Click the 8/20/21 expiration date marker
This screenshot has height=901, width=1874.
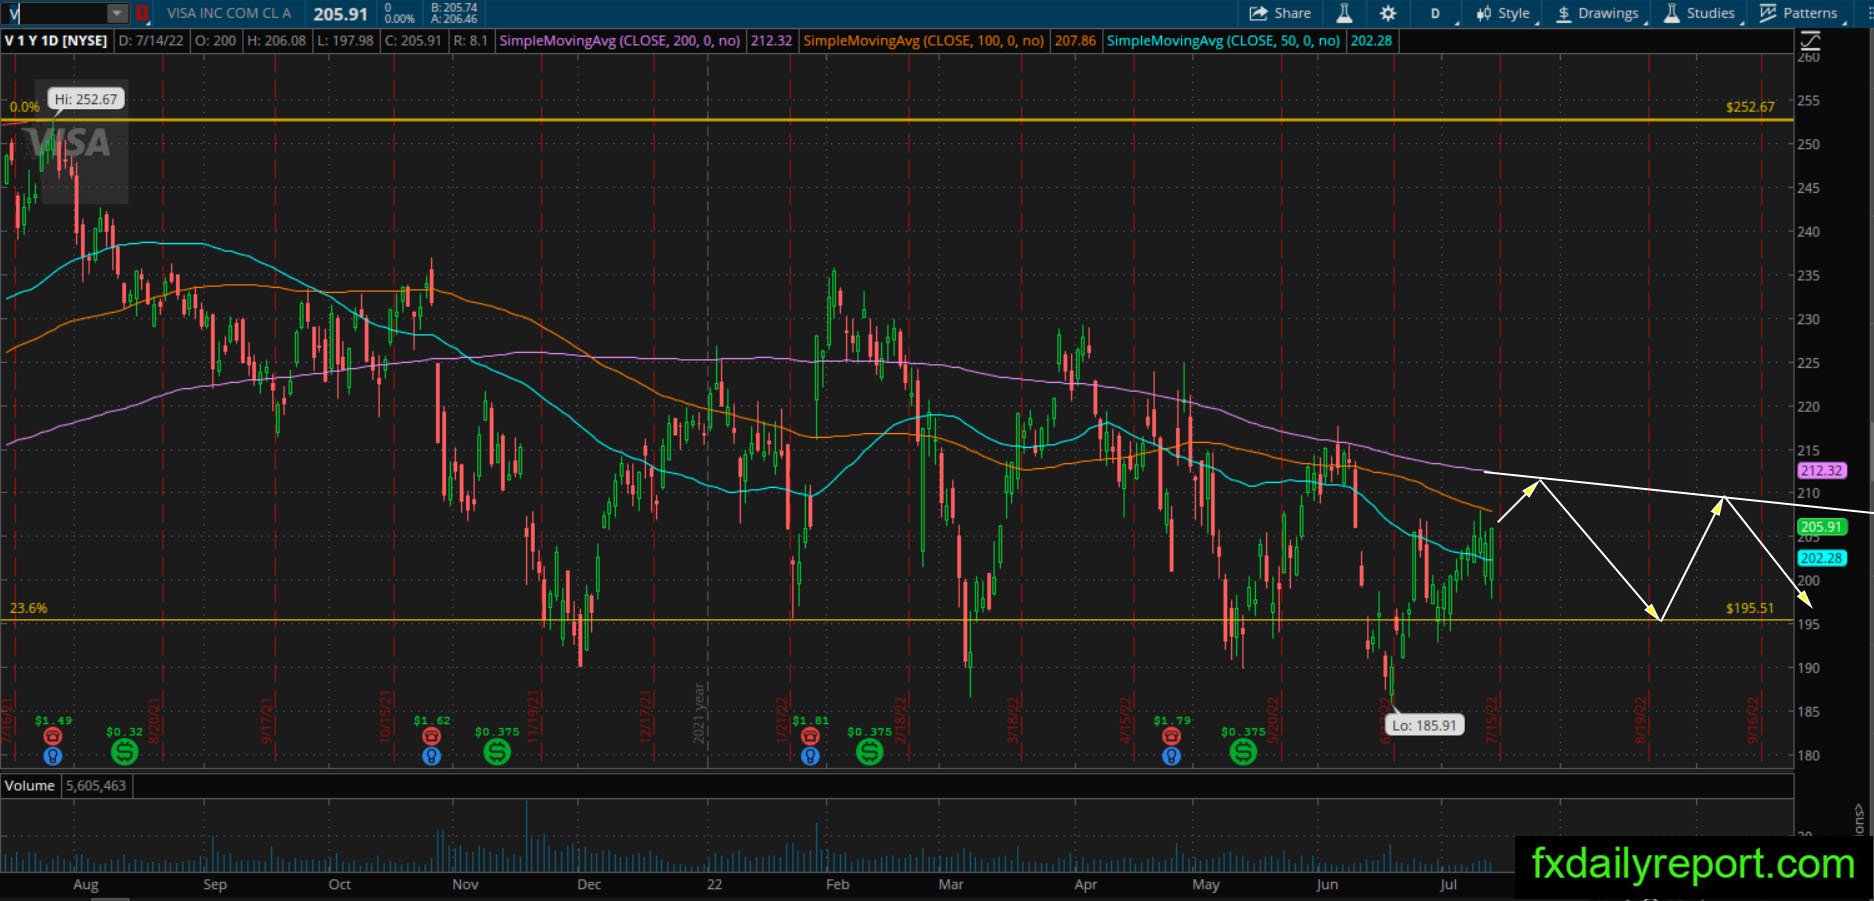155,719
